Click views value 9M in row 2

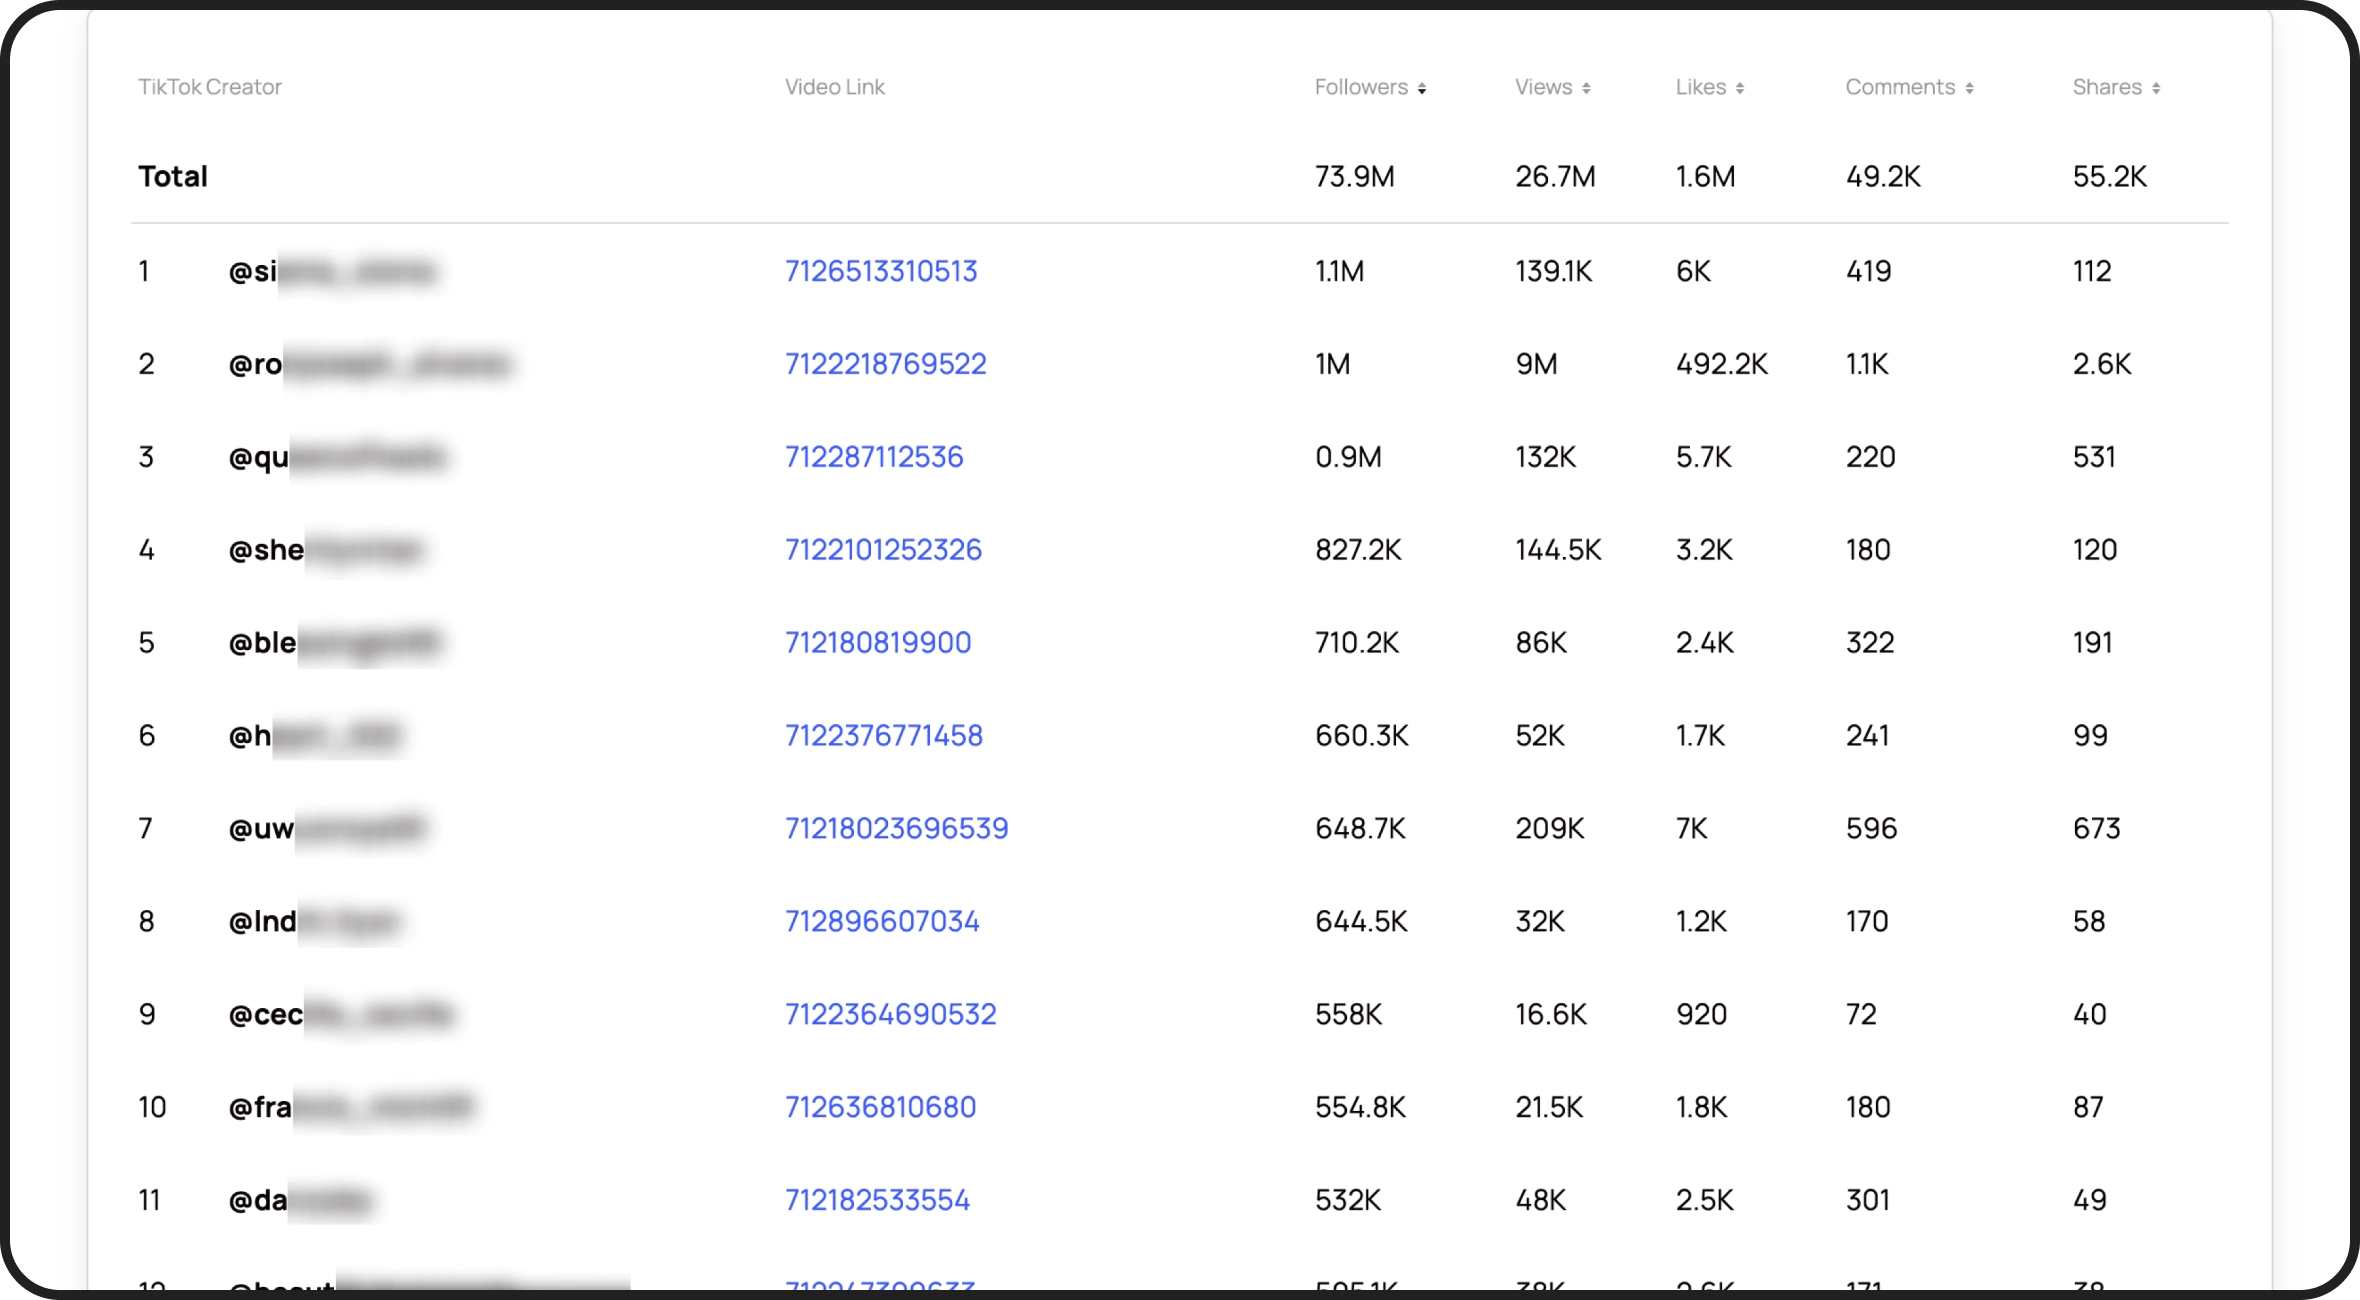click(1537, 364)
